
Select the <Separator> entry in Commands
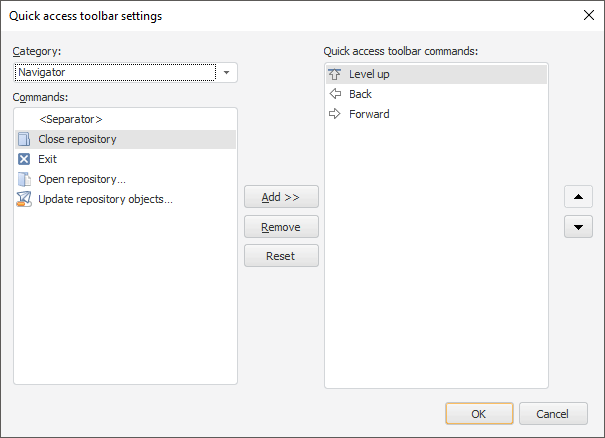[70, 119]
